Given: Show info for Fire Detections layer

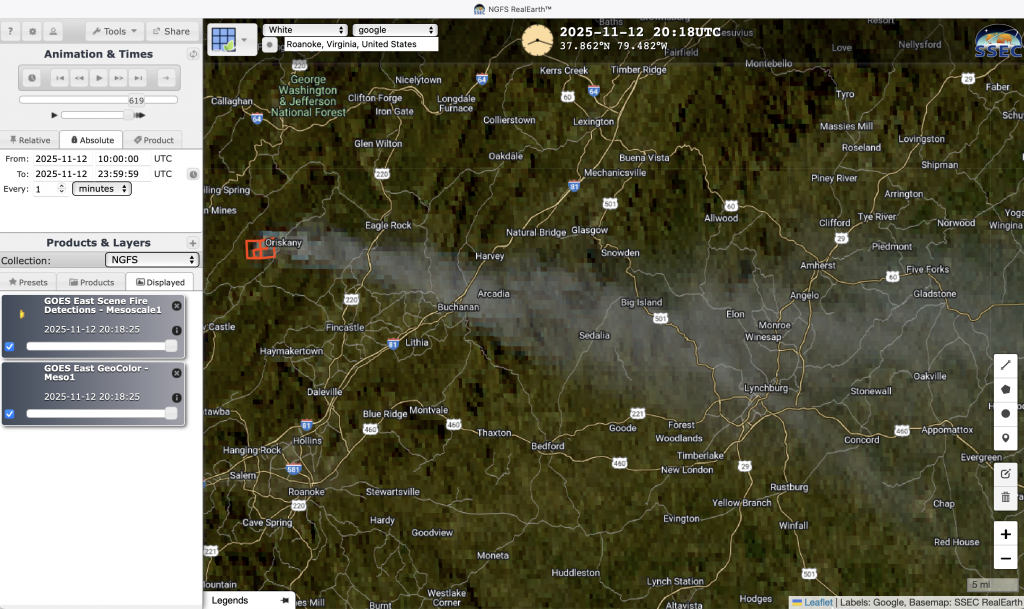Looking at the screenshot, I should [177, 330].
